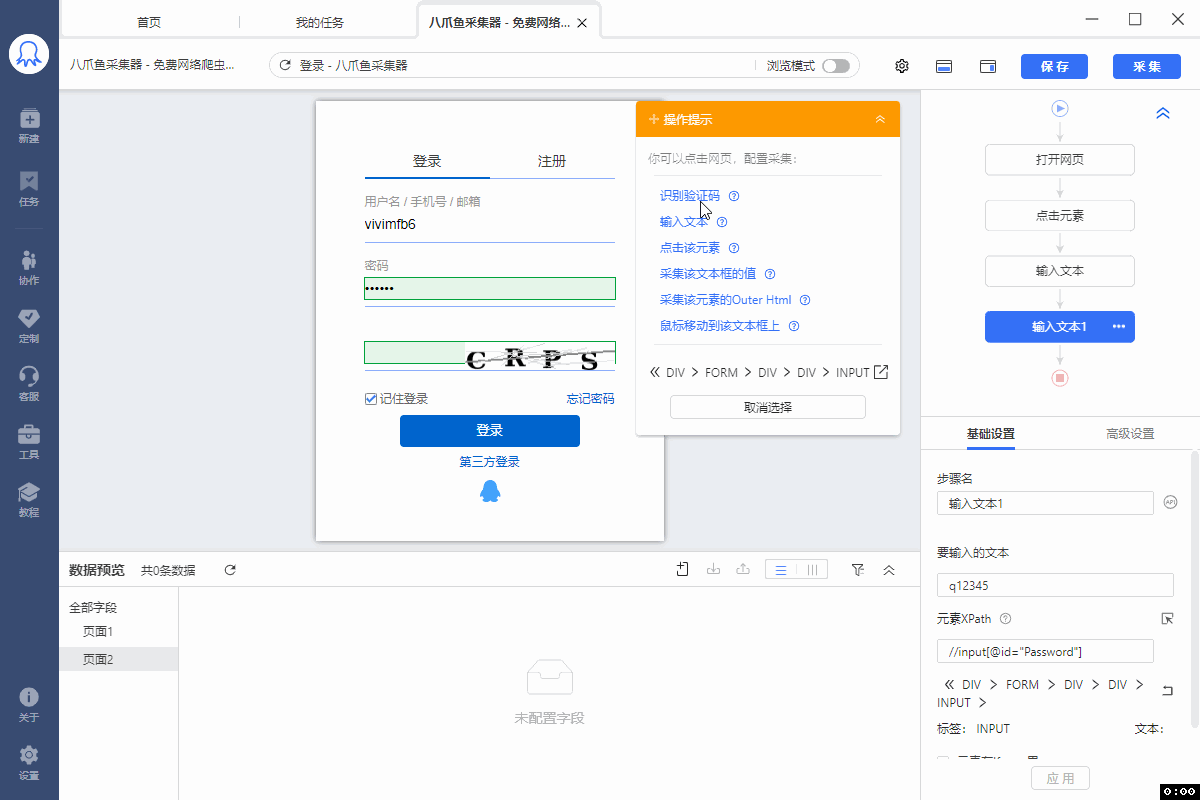
Task: Click the API icon beside 步骤名 field
Action: click(x=1172, y=503)
